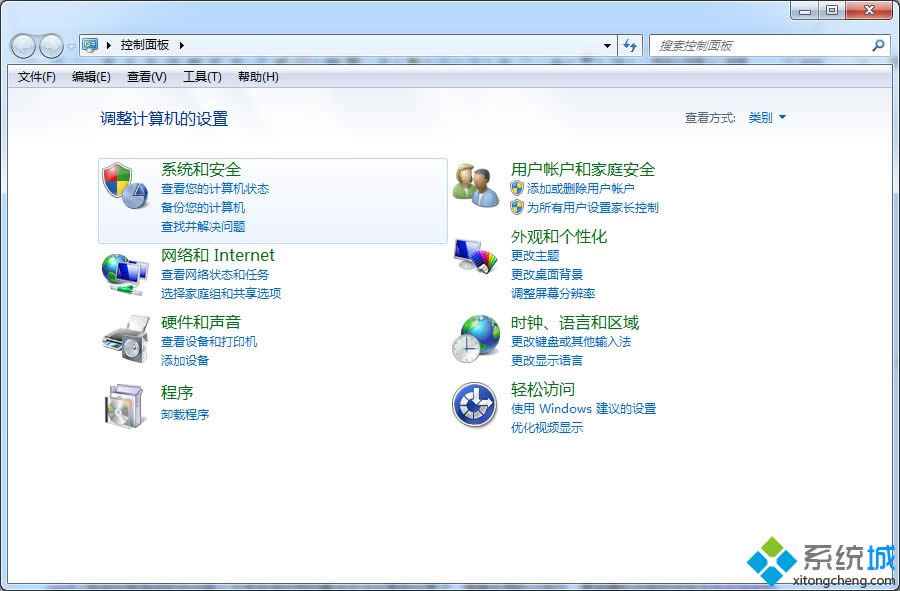Open the 工具(T) menu

202,77
